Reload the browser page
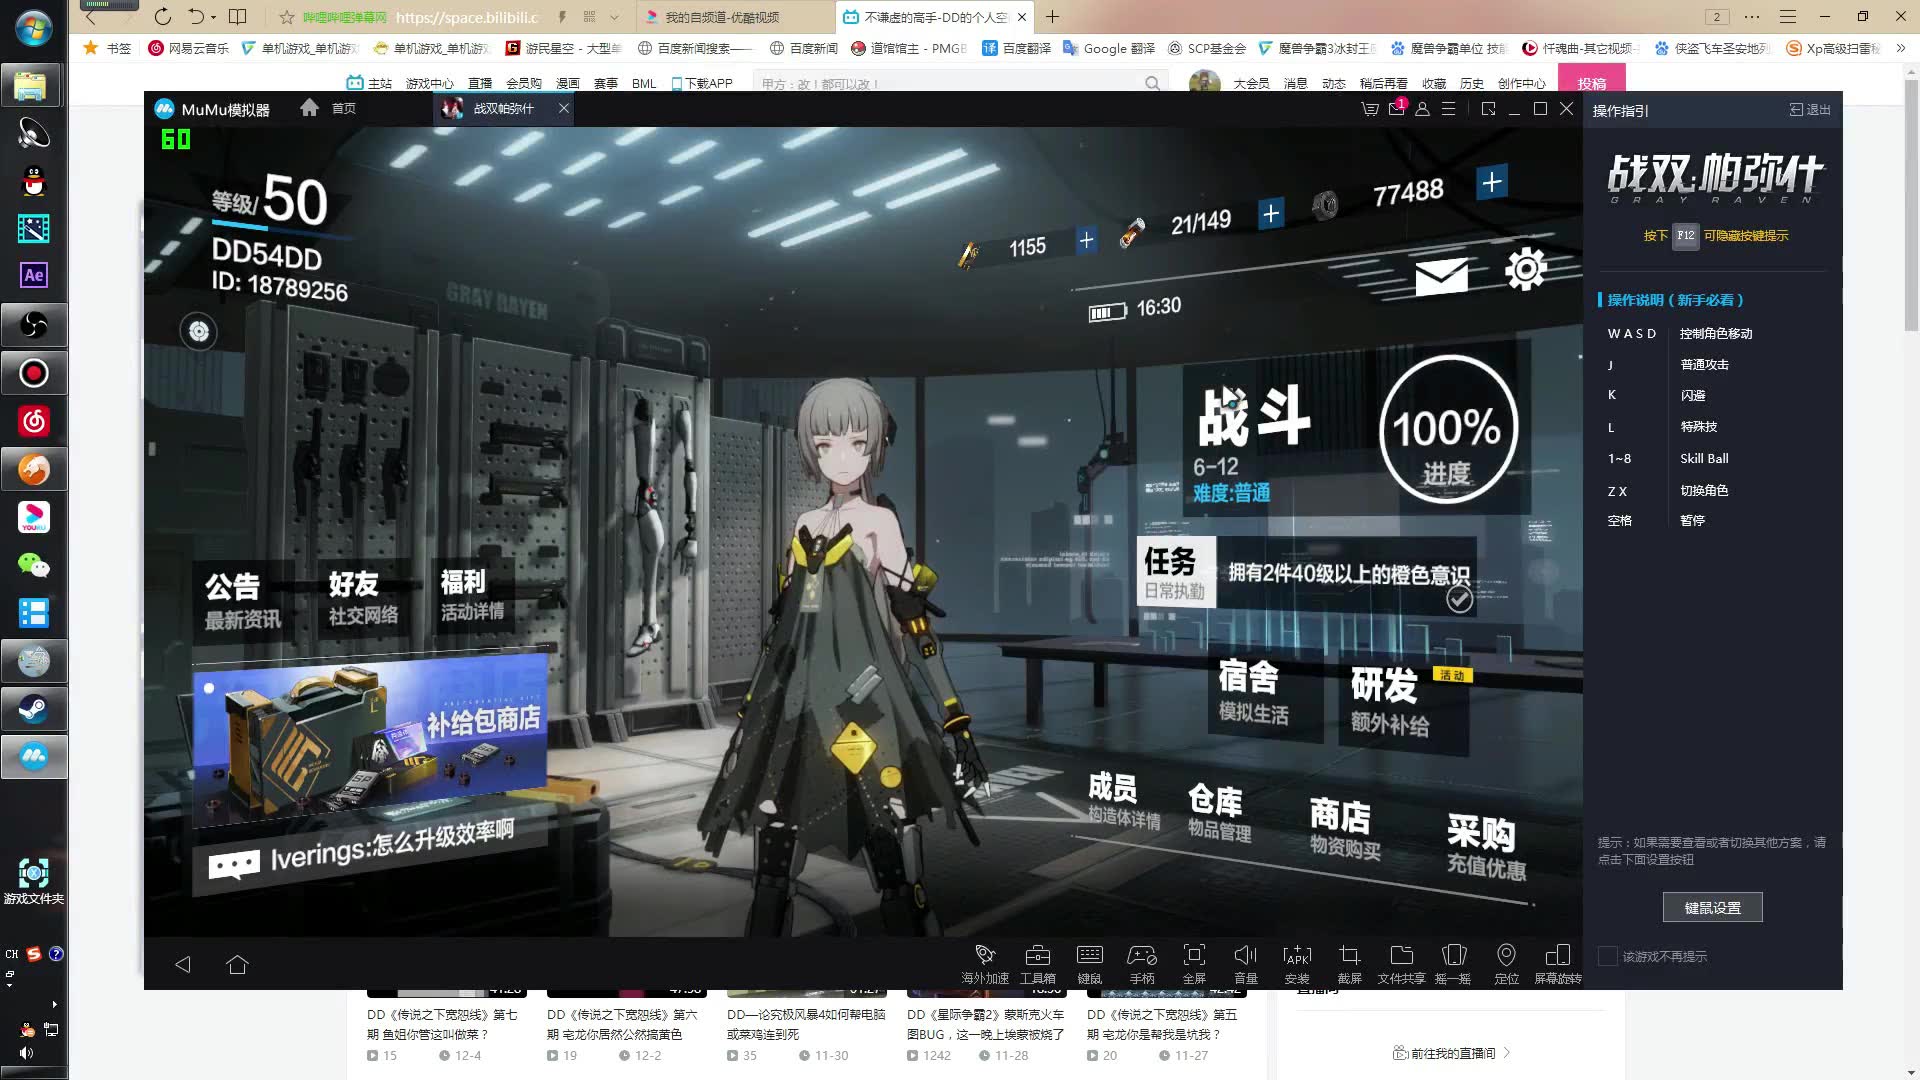Viewport: 1920px width, 1080px height. click(163, 17)
